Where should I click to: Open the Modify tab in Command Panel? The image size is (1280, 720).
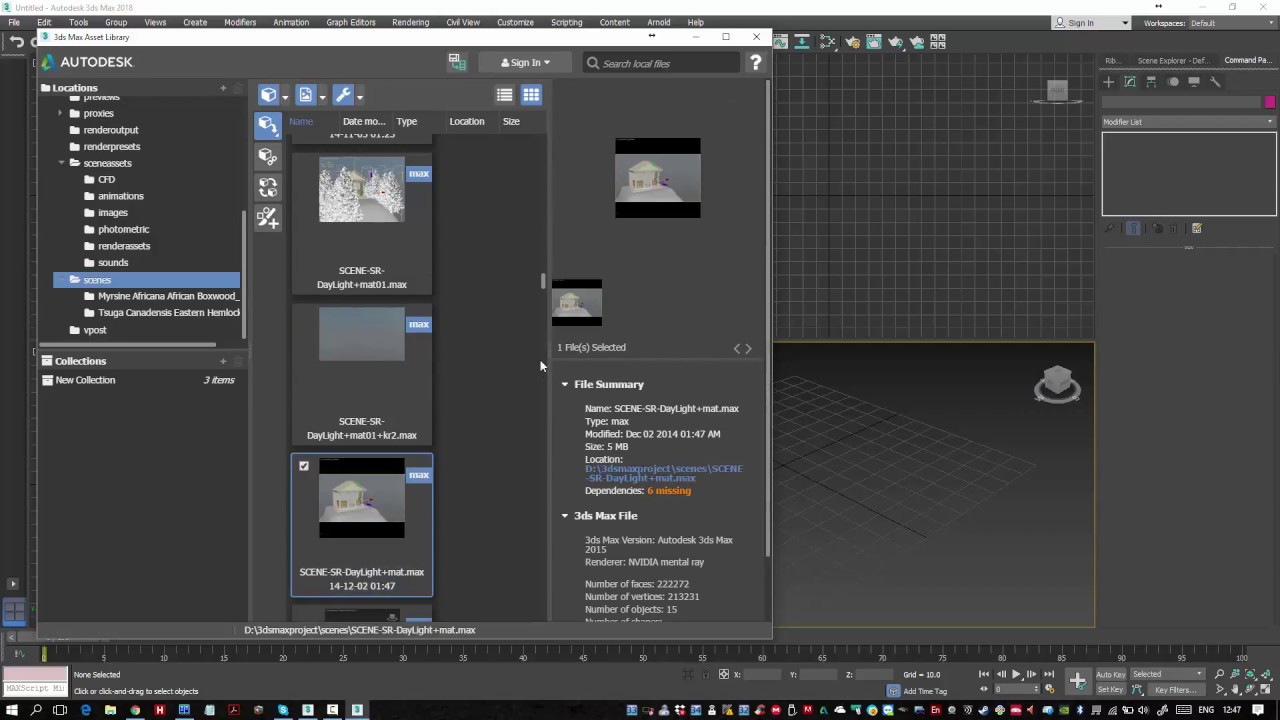coord(1130,82)
